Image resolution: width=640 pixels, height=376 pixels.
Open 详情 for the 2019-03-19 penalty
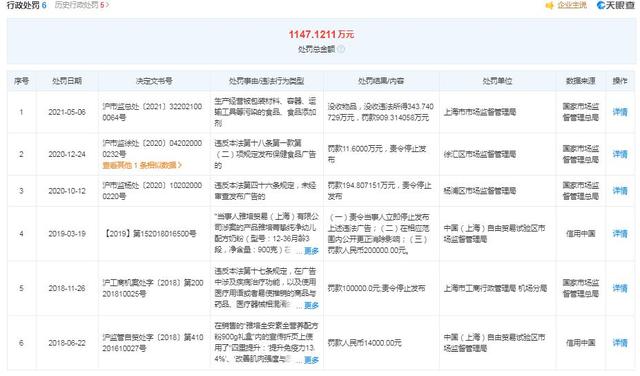point(620,234)
